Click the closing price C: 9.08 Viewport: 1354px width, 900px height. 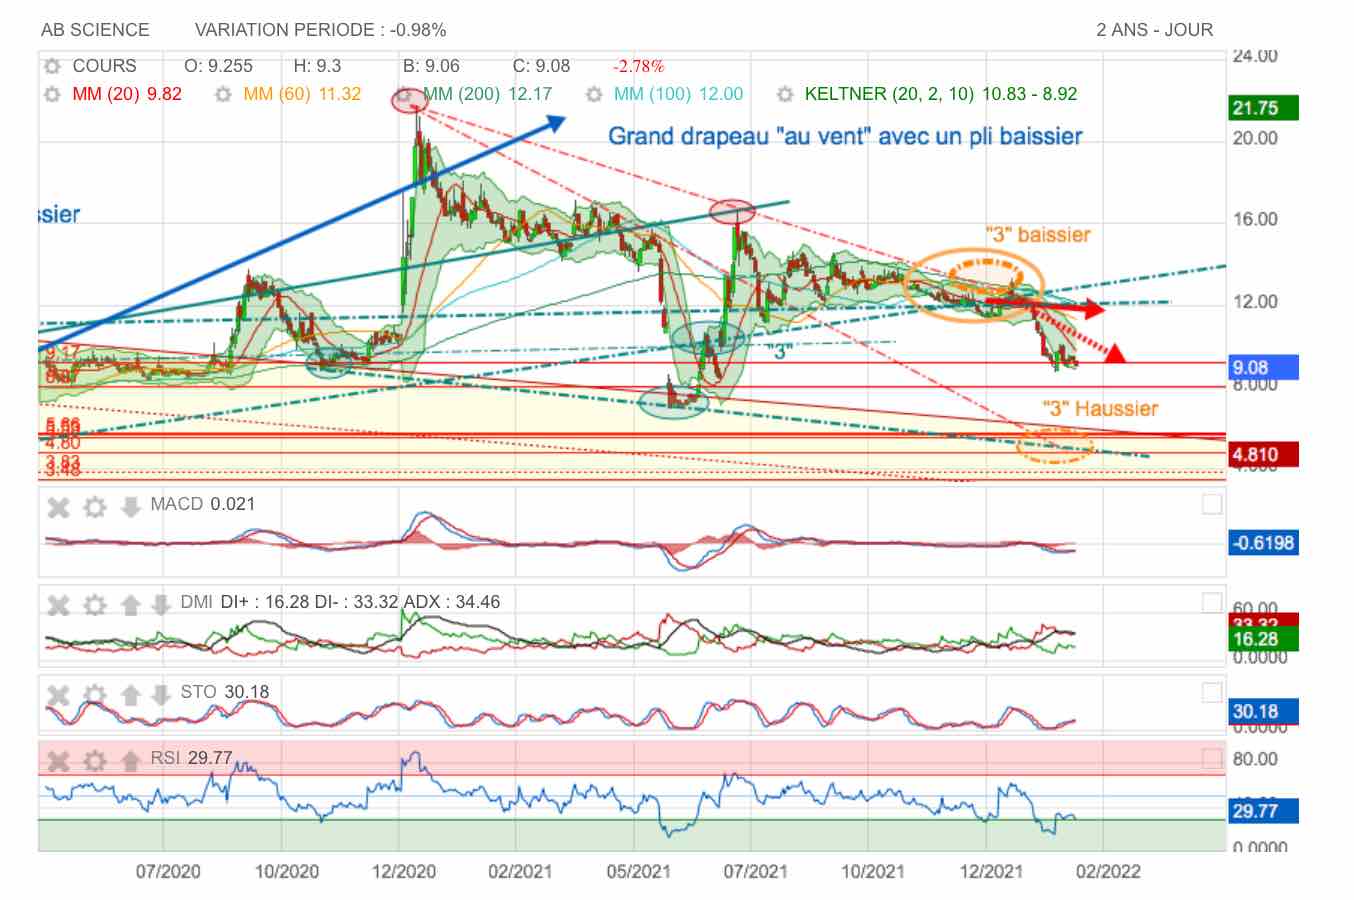(x=541, y=66)
